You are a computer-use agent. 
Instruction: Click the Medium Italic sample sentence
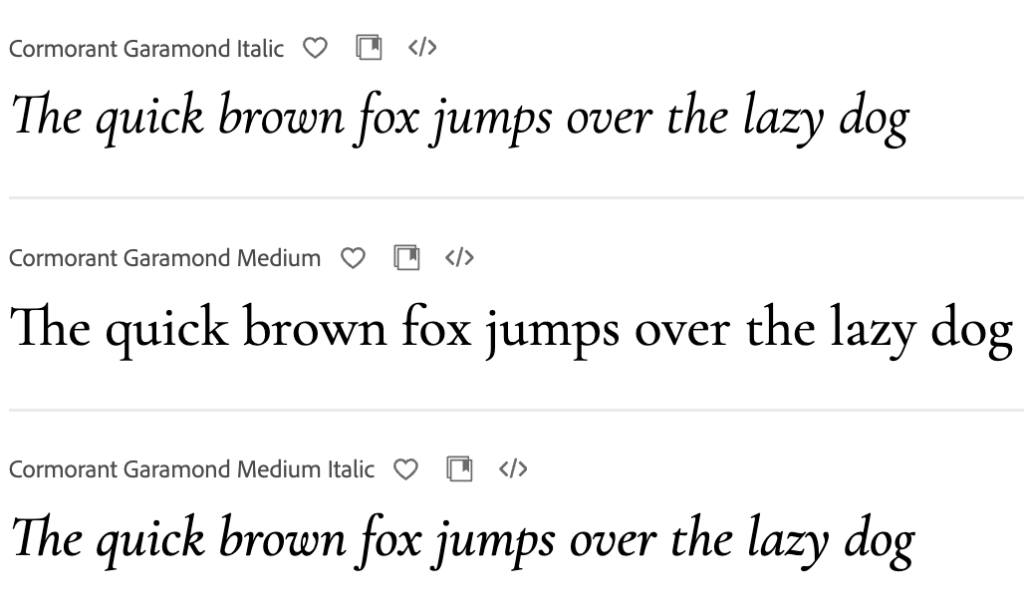click(x=462, y=539)
